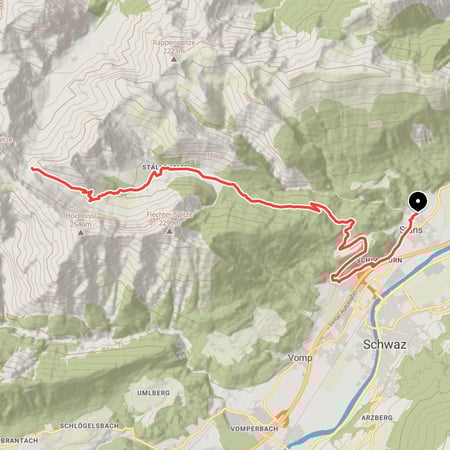Viewport: 450px width, 450px height.
Task: Click the Hochnissl peak triangle marker
Action: [x=80, y=233]
